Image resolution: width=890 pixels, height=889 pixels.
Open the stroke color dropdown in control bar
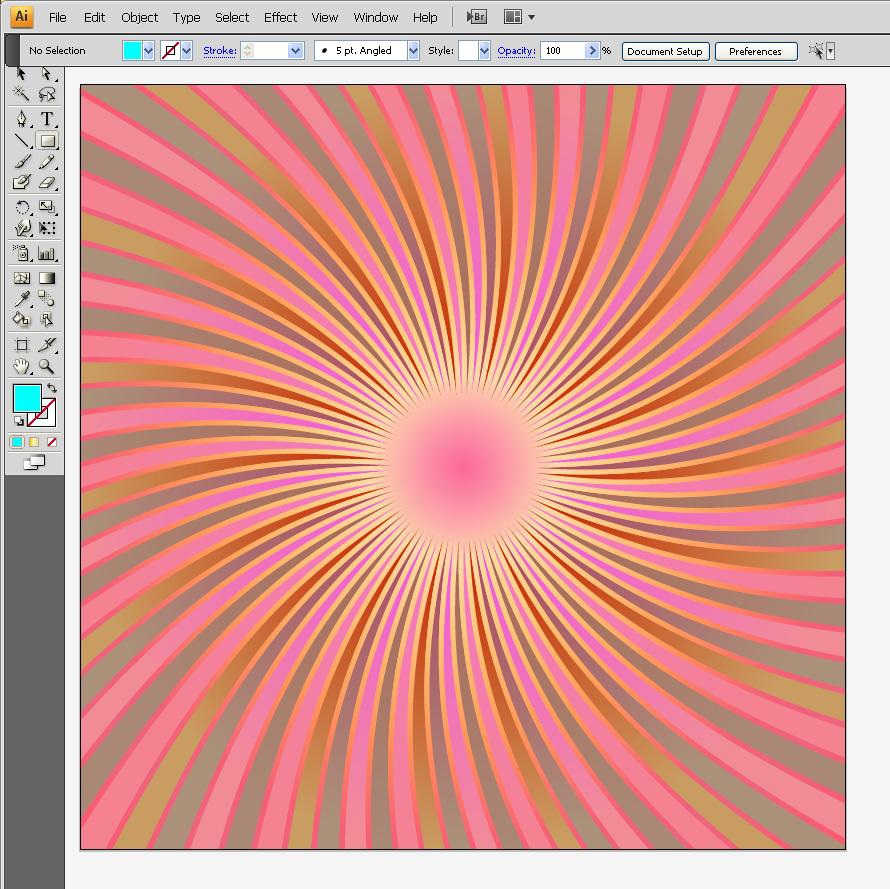pyautogui.click(x=186, y=51)
